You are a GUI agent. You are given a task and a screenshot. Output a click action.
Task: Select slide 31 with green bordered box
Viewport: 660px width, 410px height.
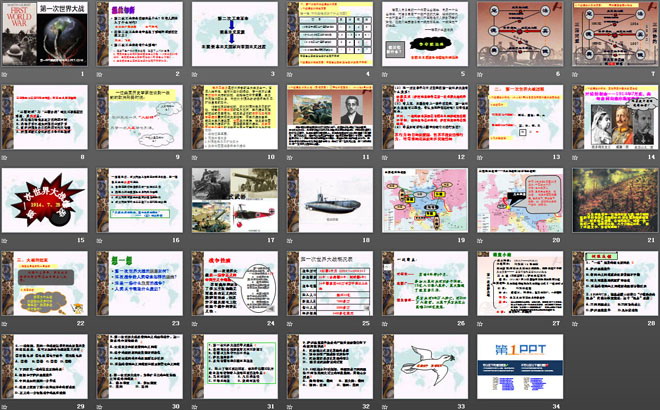click(x=235, y=367)
